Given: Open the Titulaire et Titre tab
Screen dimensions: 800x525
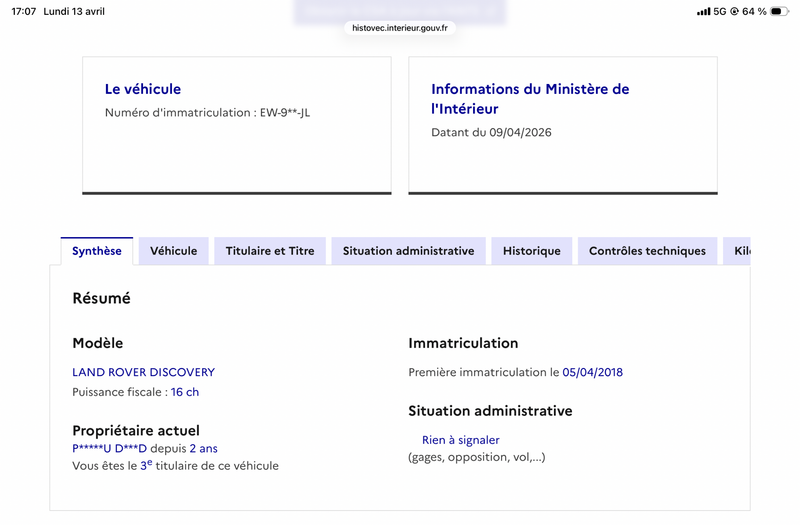Looking at the screenshot, I should 270,251.
